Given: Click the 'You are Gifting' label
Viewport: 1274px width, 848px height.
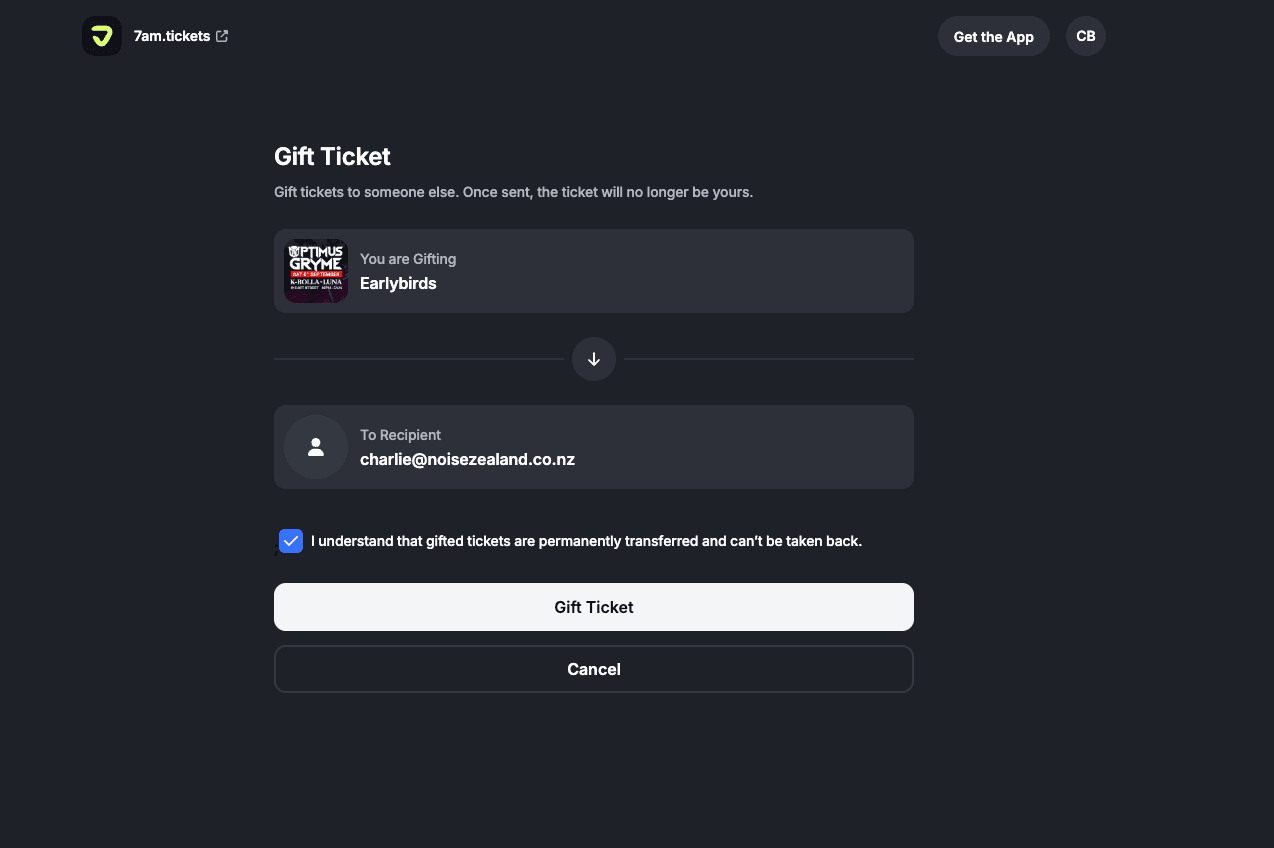Looking at the screenshot, I should (408, 259).
